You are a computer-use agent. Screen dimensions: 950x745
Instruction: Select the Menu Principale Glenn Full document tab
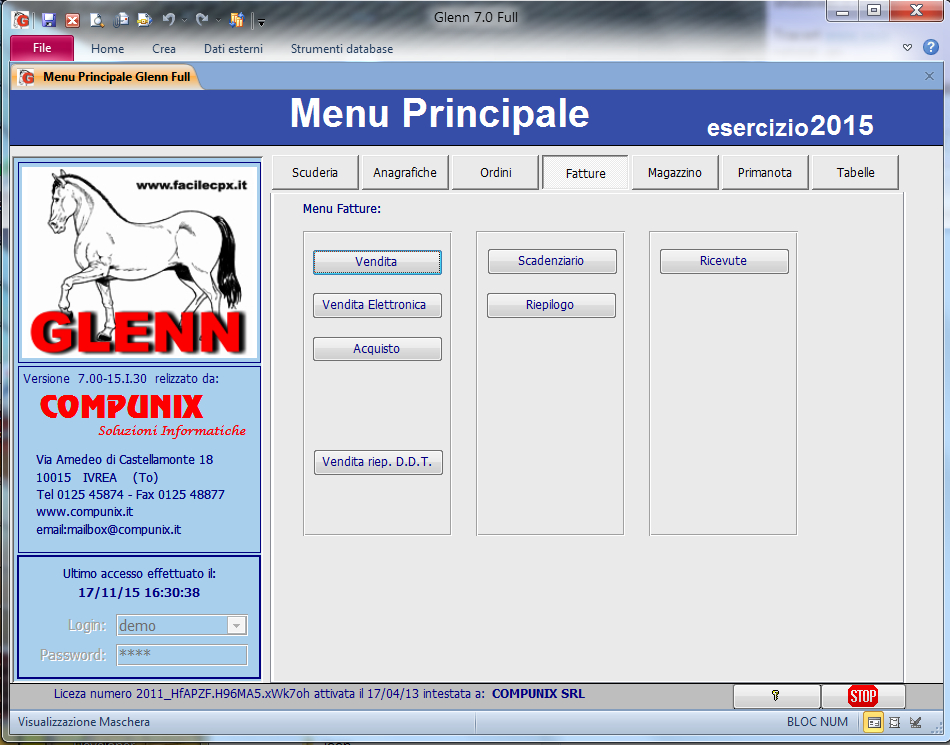pos(107,77)
